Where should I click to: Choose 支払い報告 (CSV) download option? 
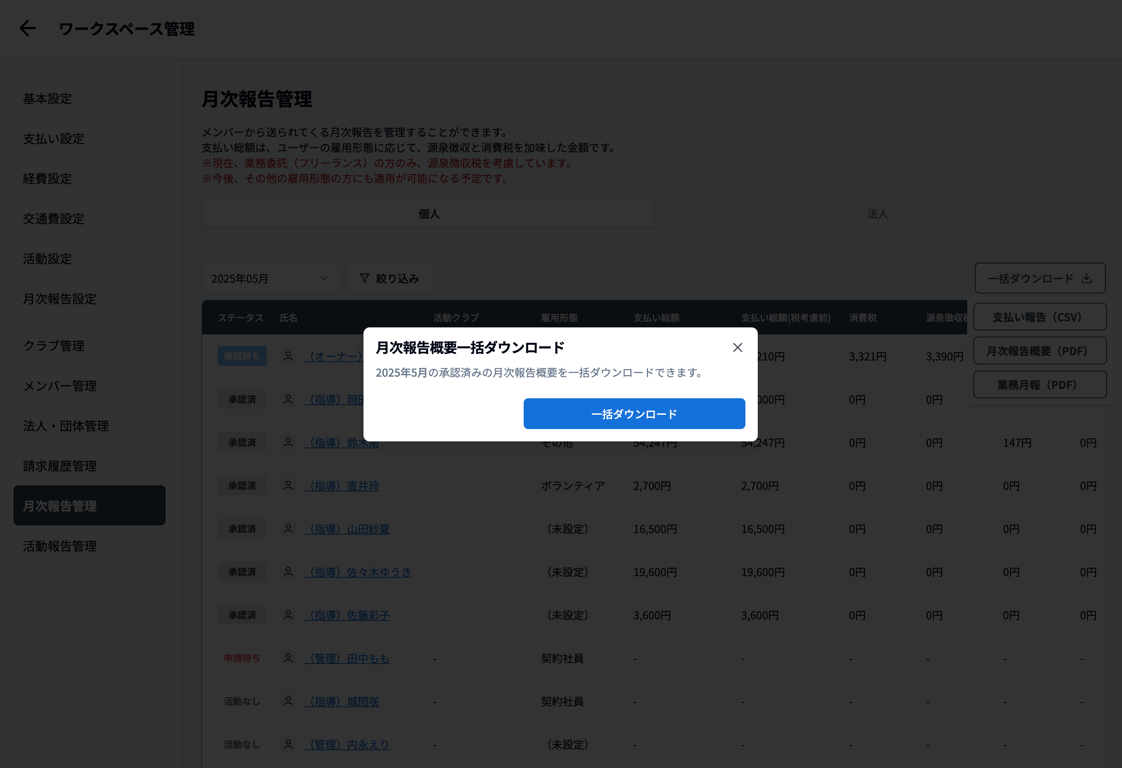[1039, 317]
